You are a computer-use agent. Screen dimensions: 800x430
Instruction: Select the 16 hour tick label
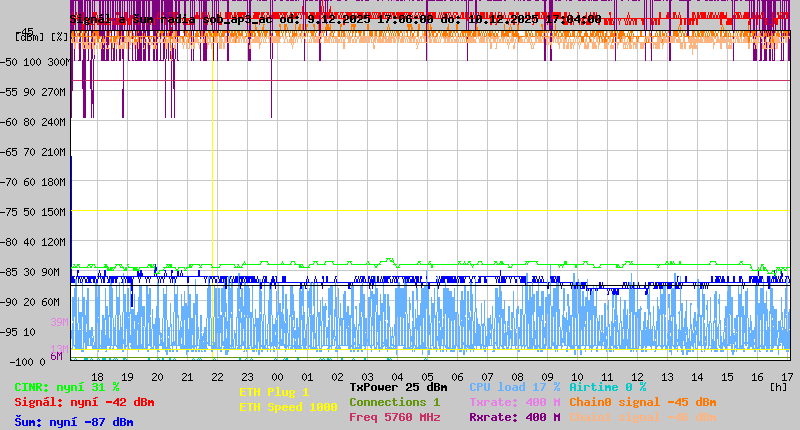tap(757, 377)
